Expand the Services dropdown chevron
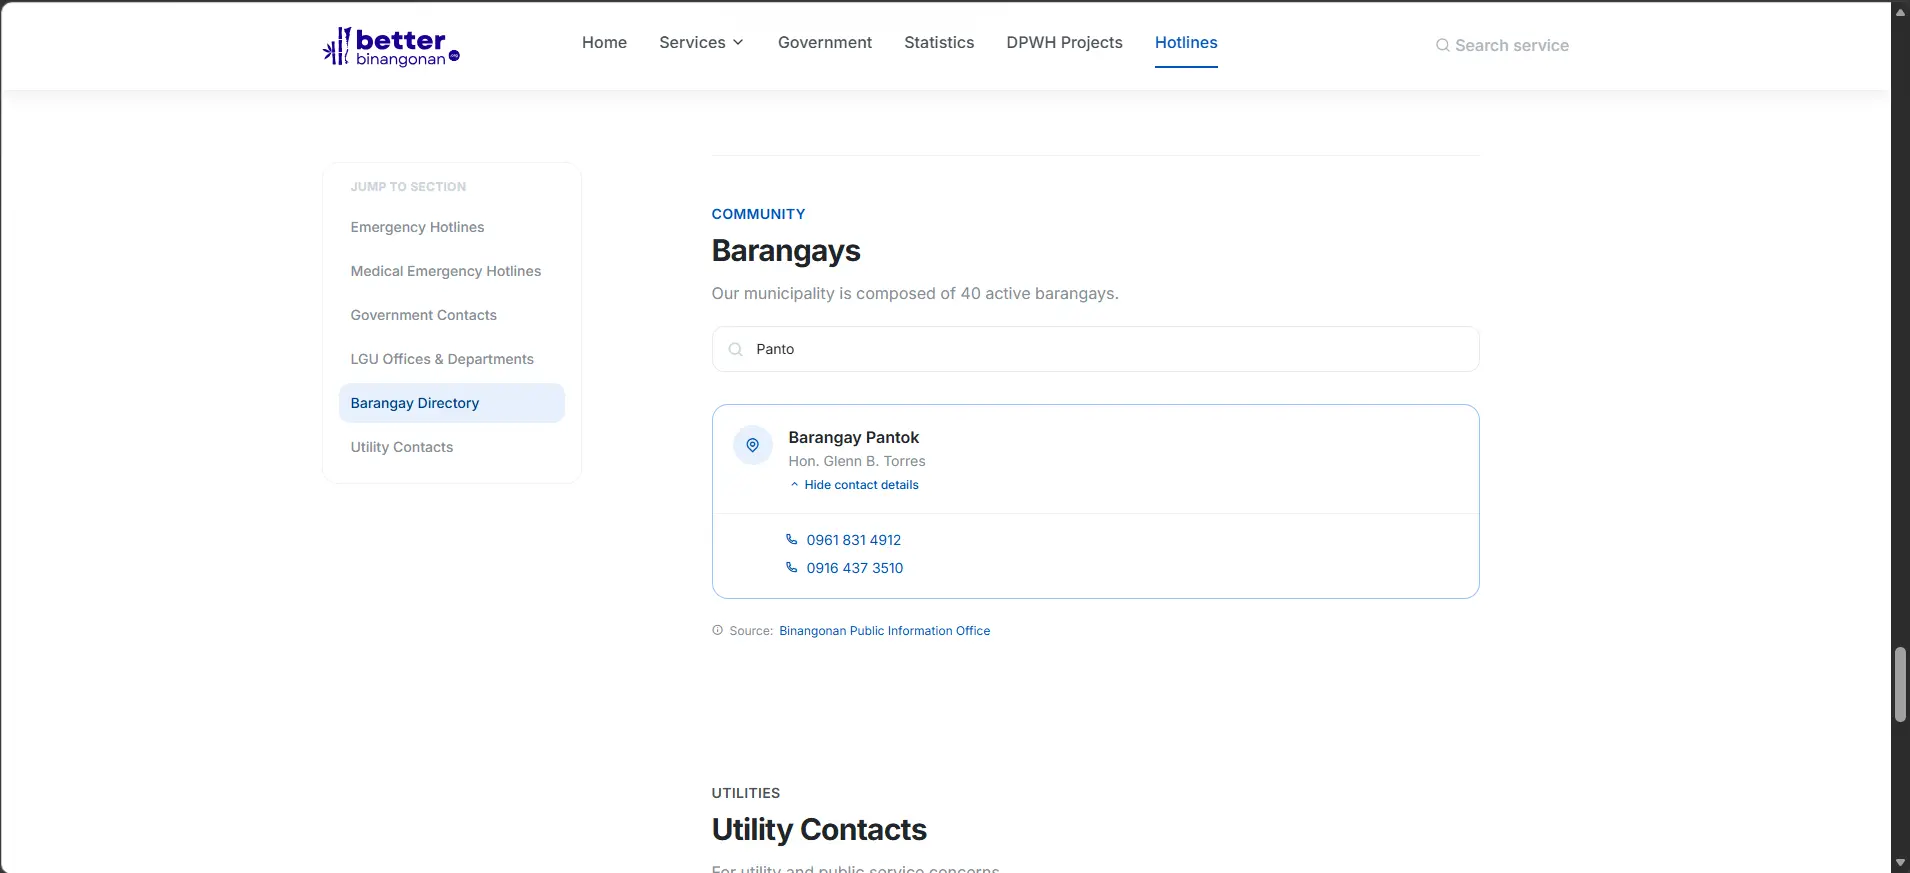 [738, 42]
